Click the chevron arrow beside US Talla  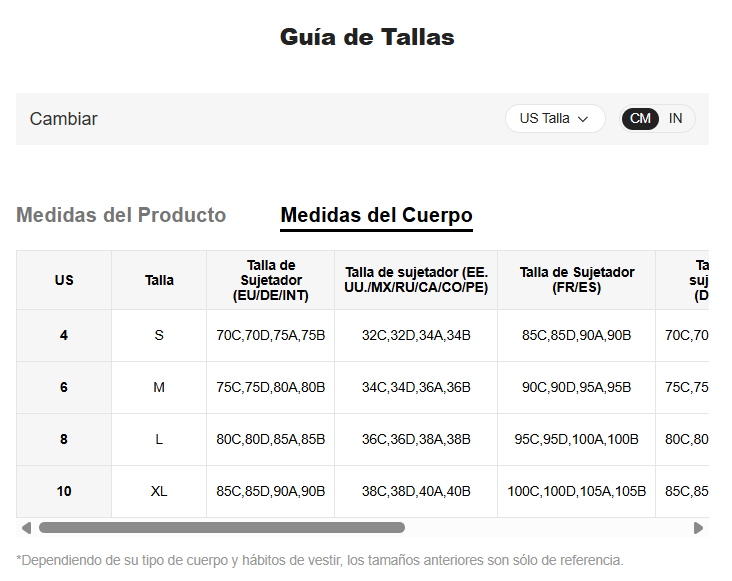pyautogui.click(x=584, y=119)
